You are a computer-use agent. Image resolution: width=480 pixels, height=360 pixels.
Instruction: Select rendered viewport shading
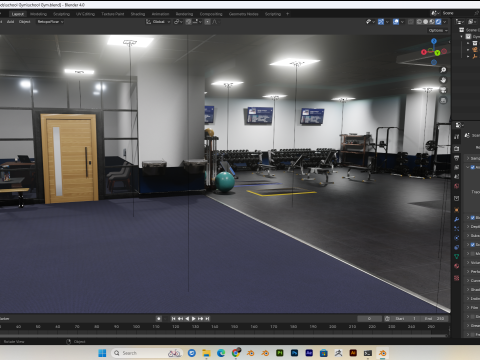[438, 22]
